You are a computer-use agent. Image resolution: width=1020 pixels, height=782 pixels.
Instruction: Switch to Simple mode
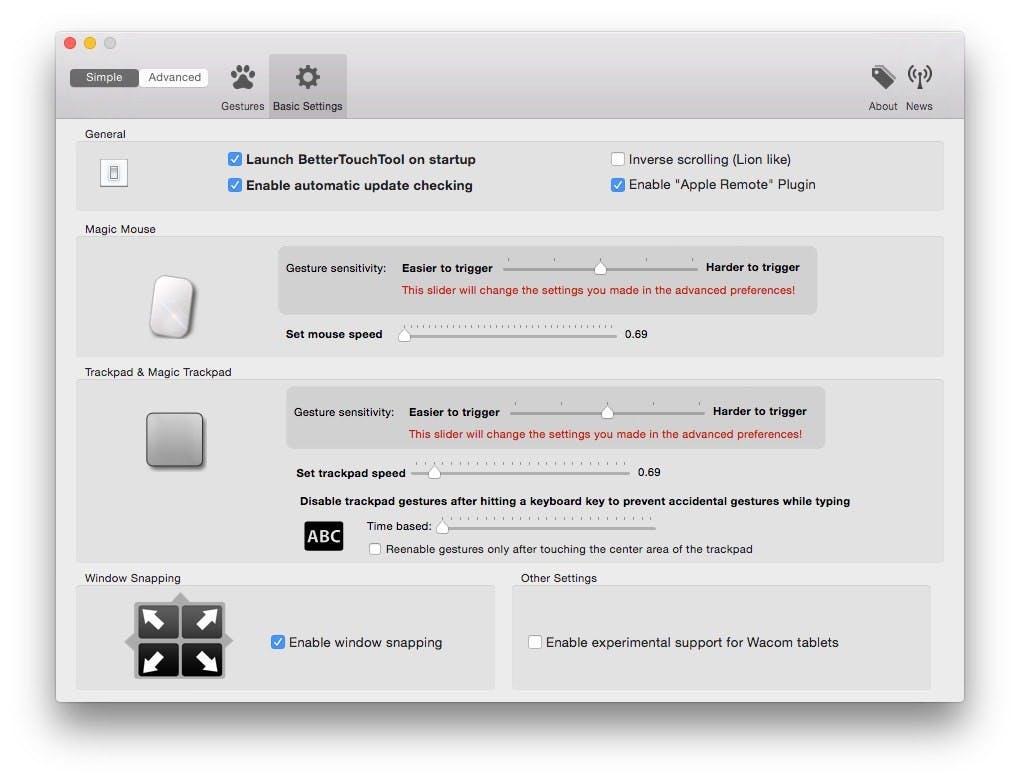click(104, 77)
